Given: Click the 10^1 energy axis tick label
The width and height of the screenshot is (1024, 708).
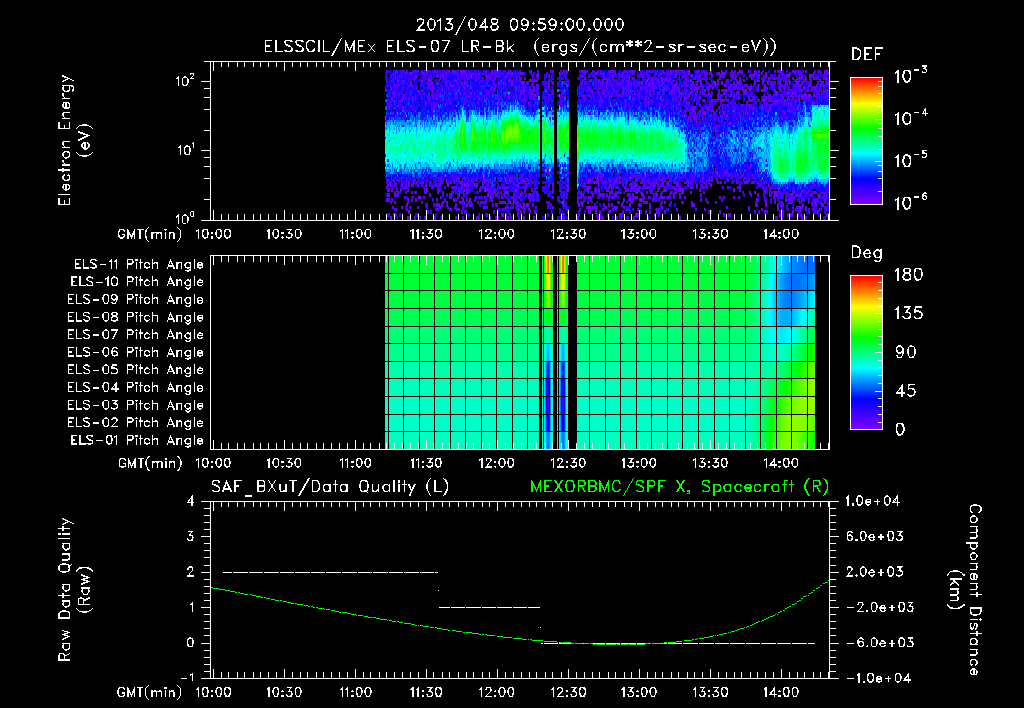Looking at the screenshot, I should point(185,150).
